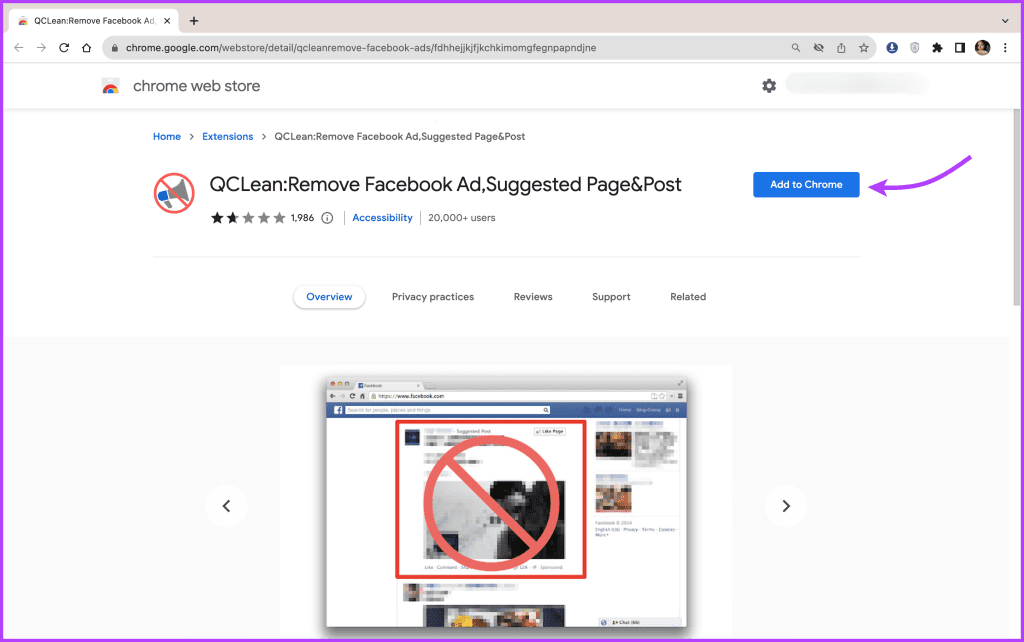Screen dimensions: 1024x642
Task: Go back in the carousel with left arrow
Action: pos(227,506)
